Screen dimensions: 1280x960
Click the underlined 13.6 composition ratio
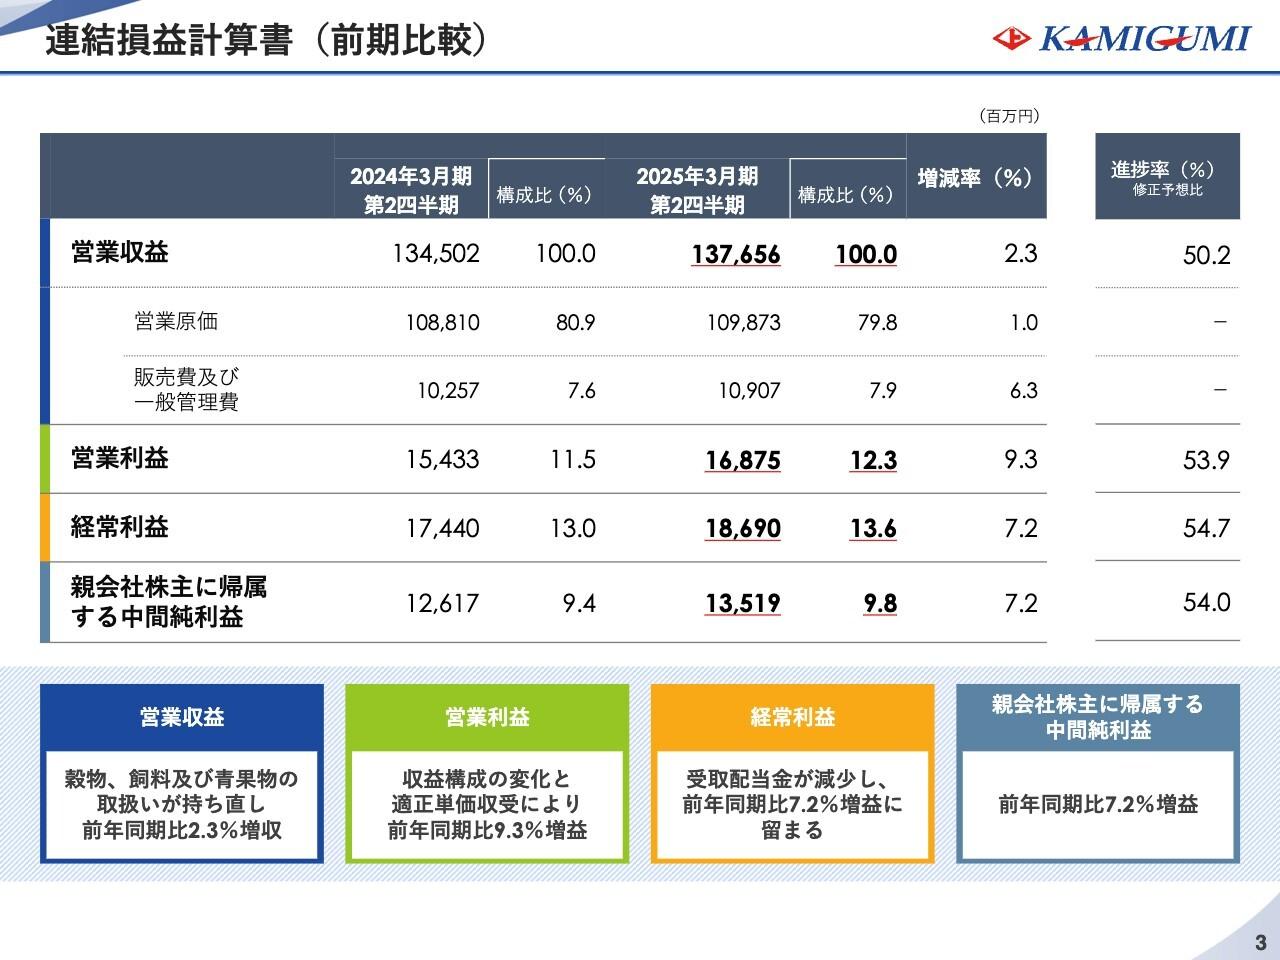click(874, 529)
